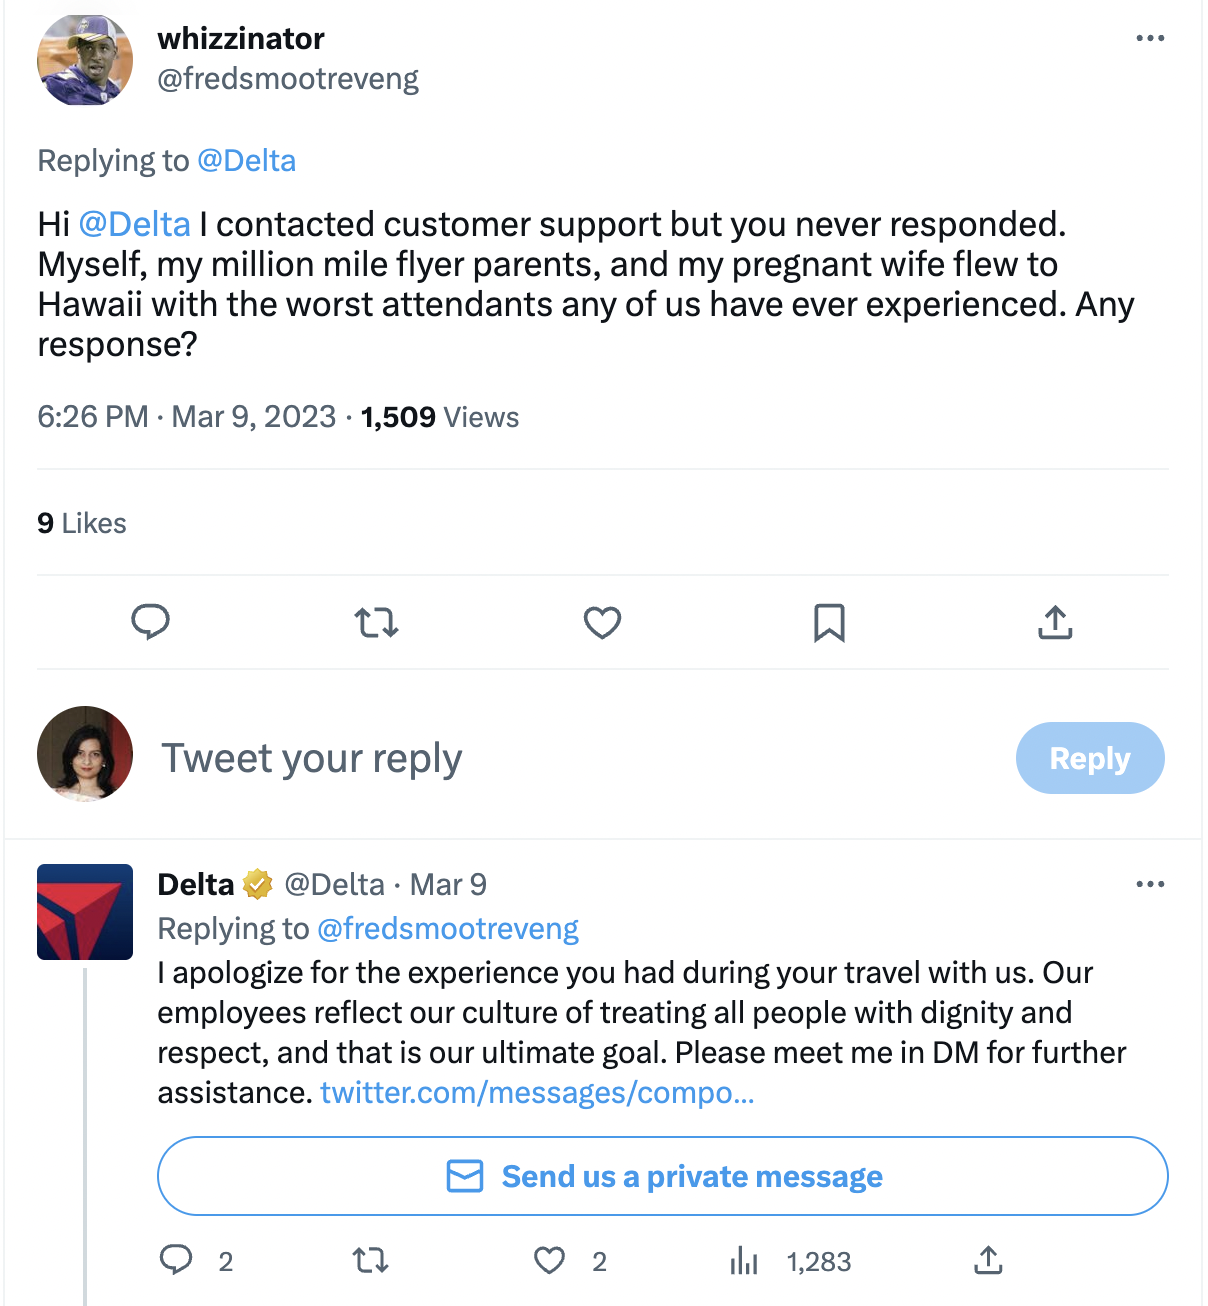Share whizzinator's tweet
Image resolution: width=1208 pixels, height=1306 pixels.
click(x=1055, y=622)
